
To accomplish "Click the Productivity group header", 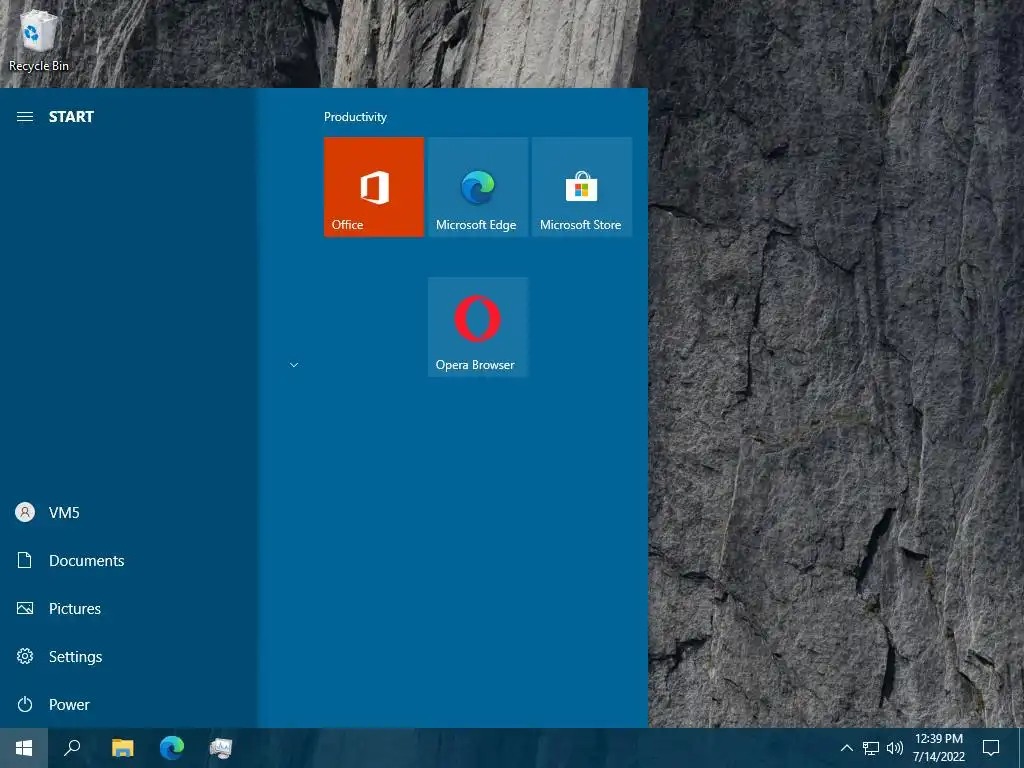I will [x=355, y=117].
